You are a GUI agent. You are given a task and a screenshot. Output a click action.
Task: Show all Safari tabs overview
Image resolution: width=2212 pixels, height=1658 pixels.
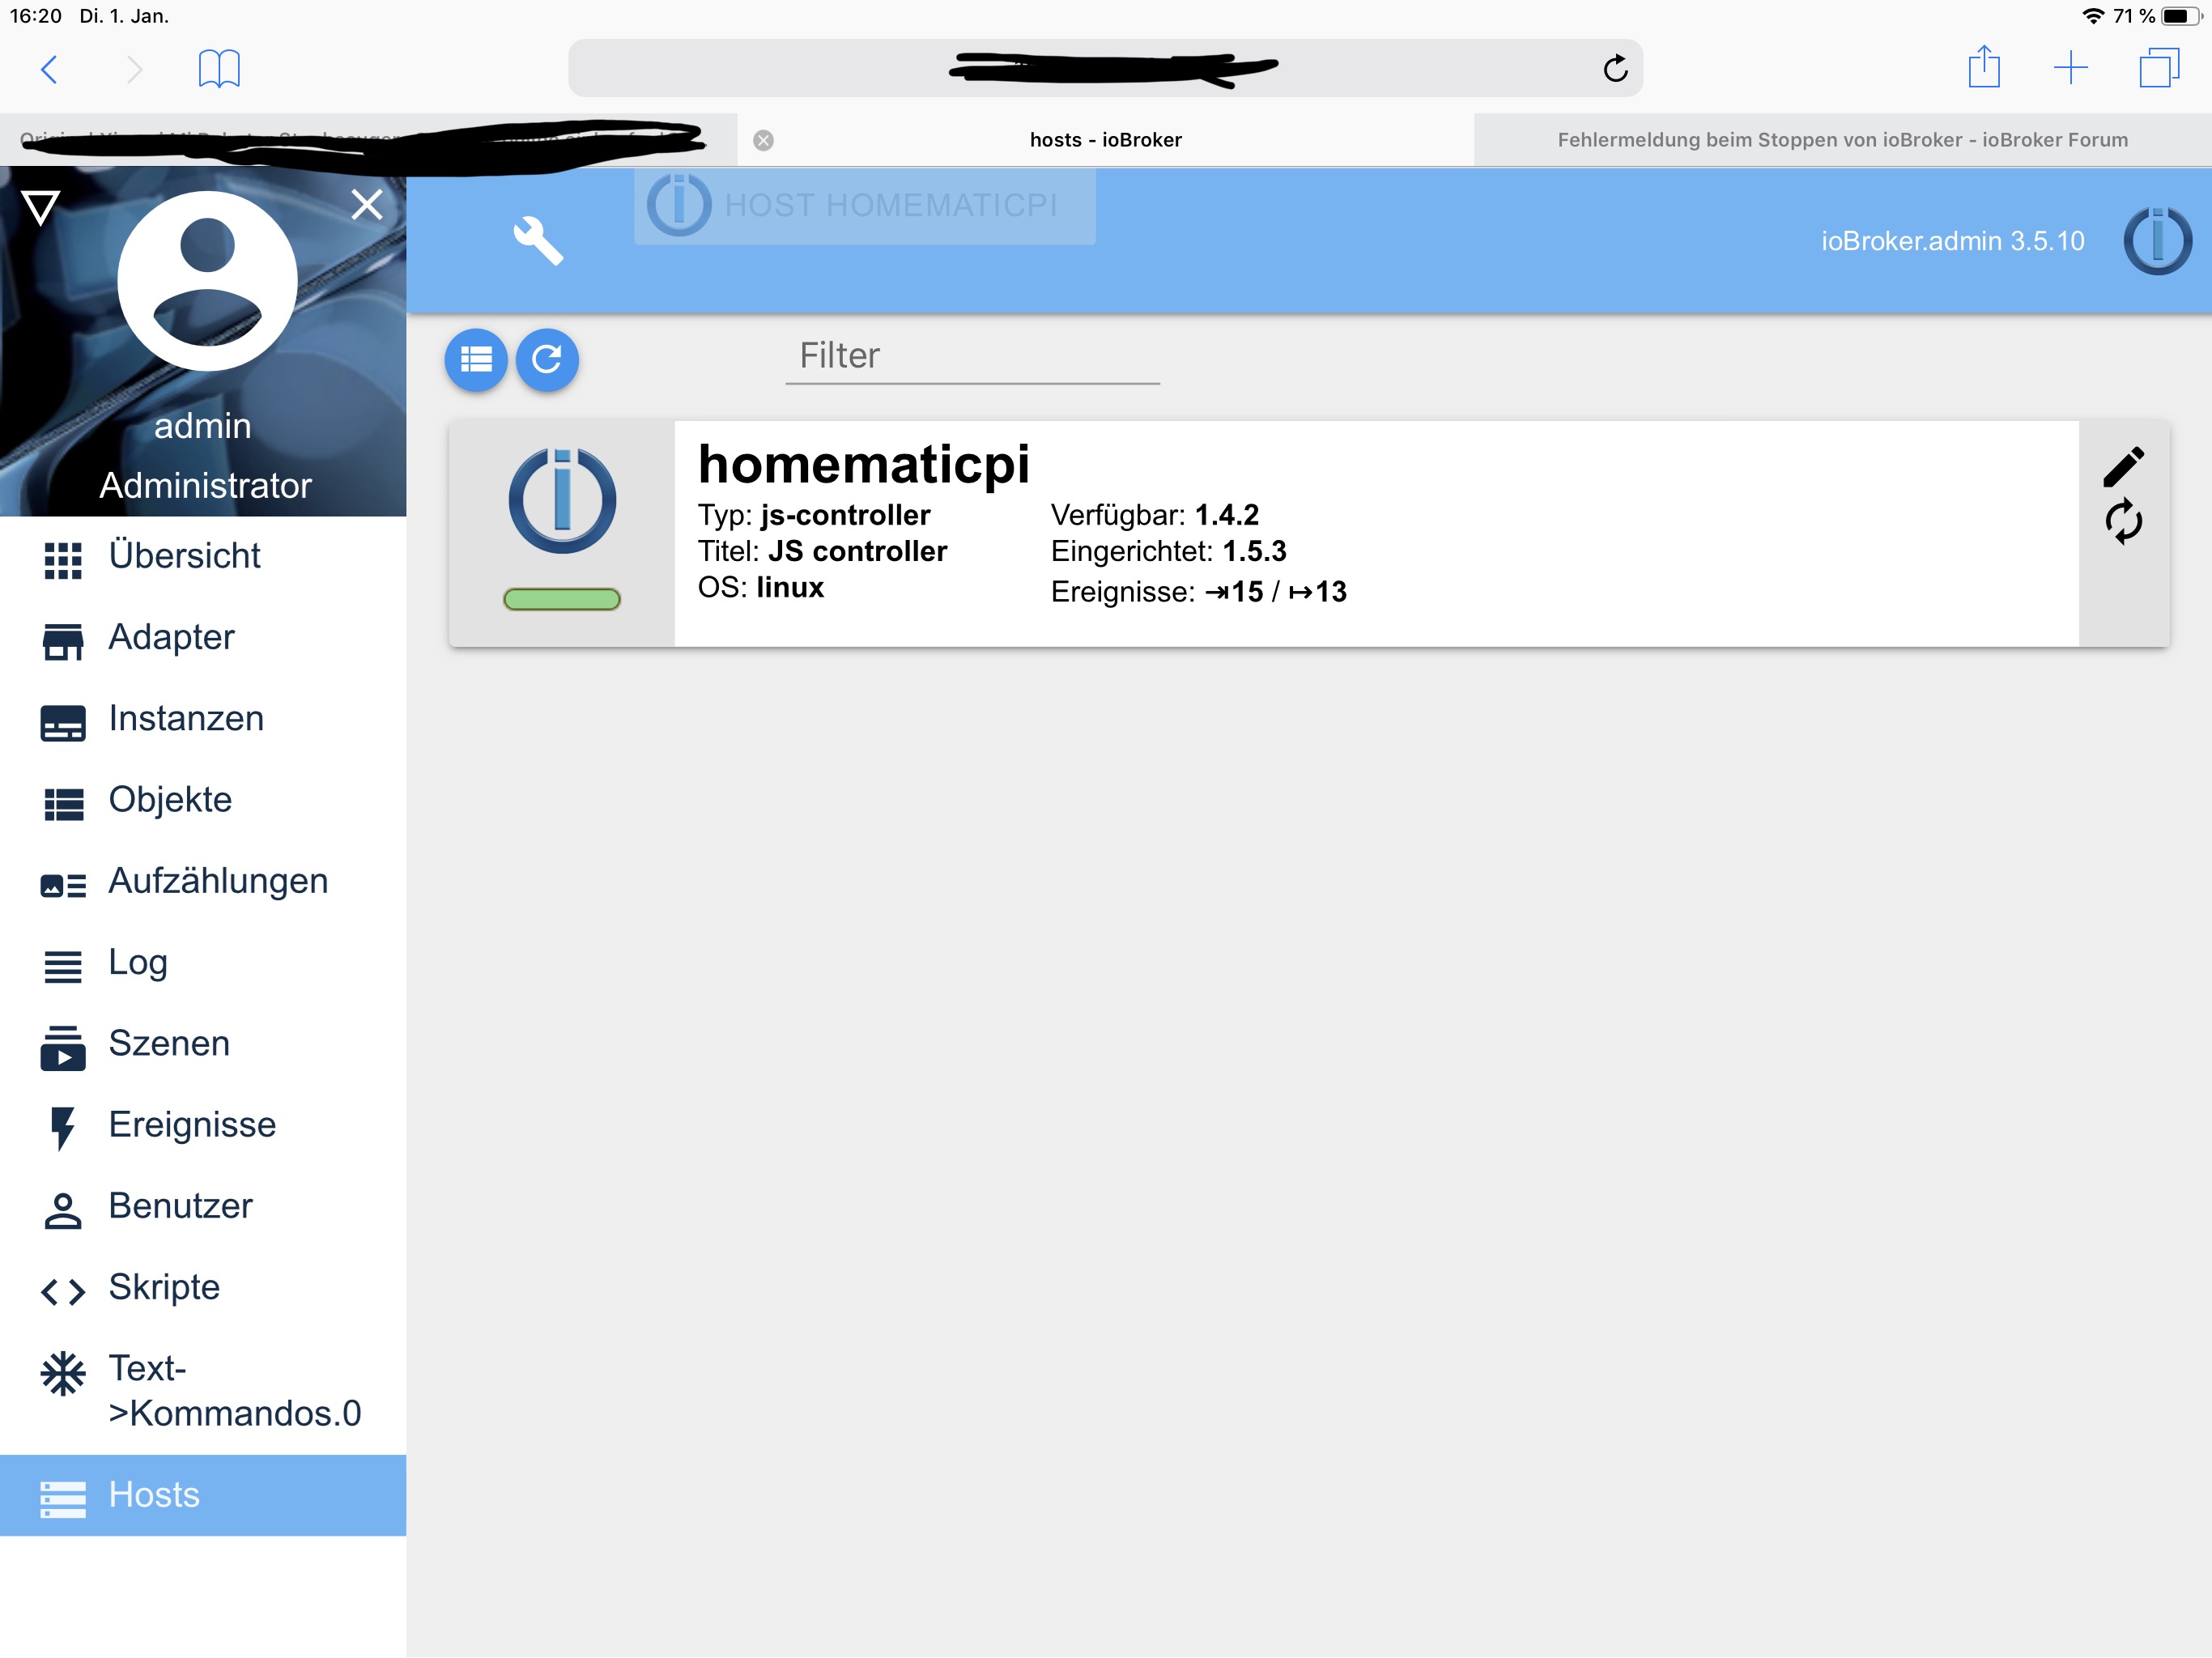click(x=2159, y=68)
